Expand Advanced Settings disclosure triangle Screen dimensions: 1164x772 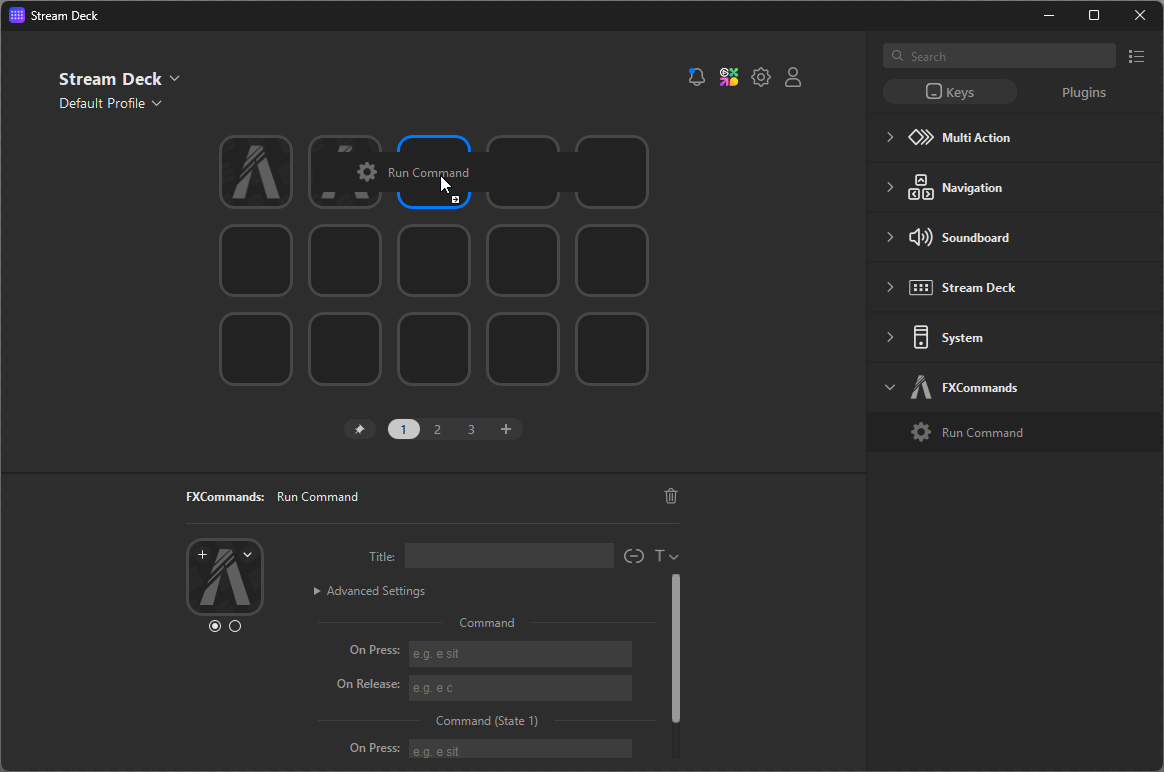317,591
